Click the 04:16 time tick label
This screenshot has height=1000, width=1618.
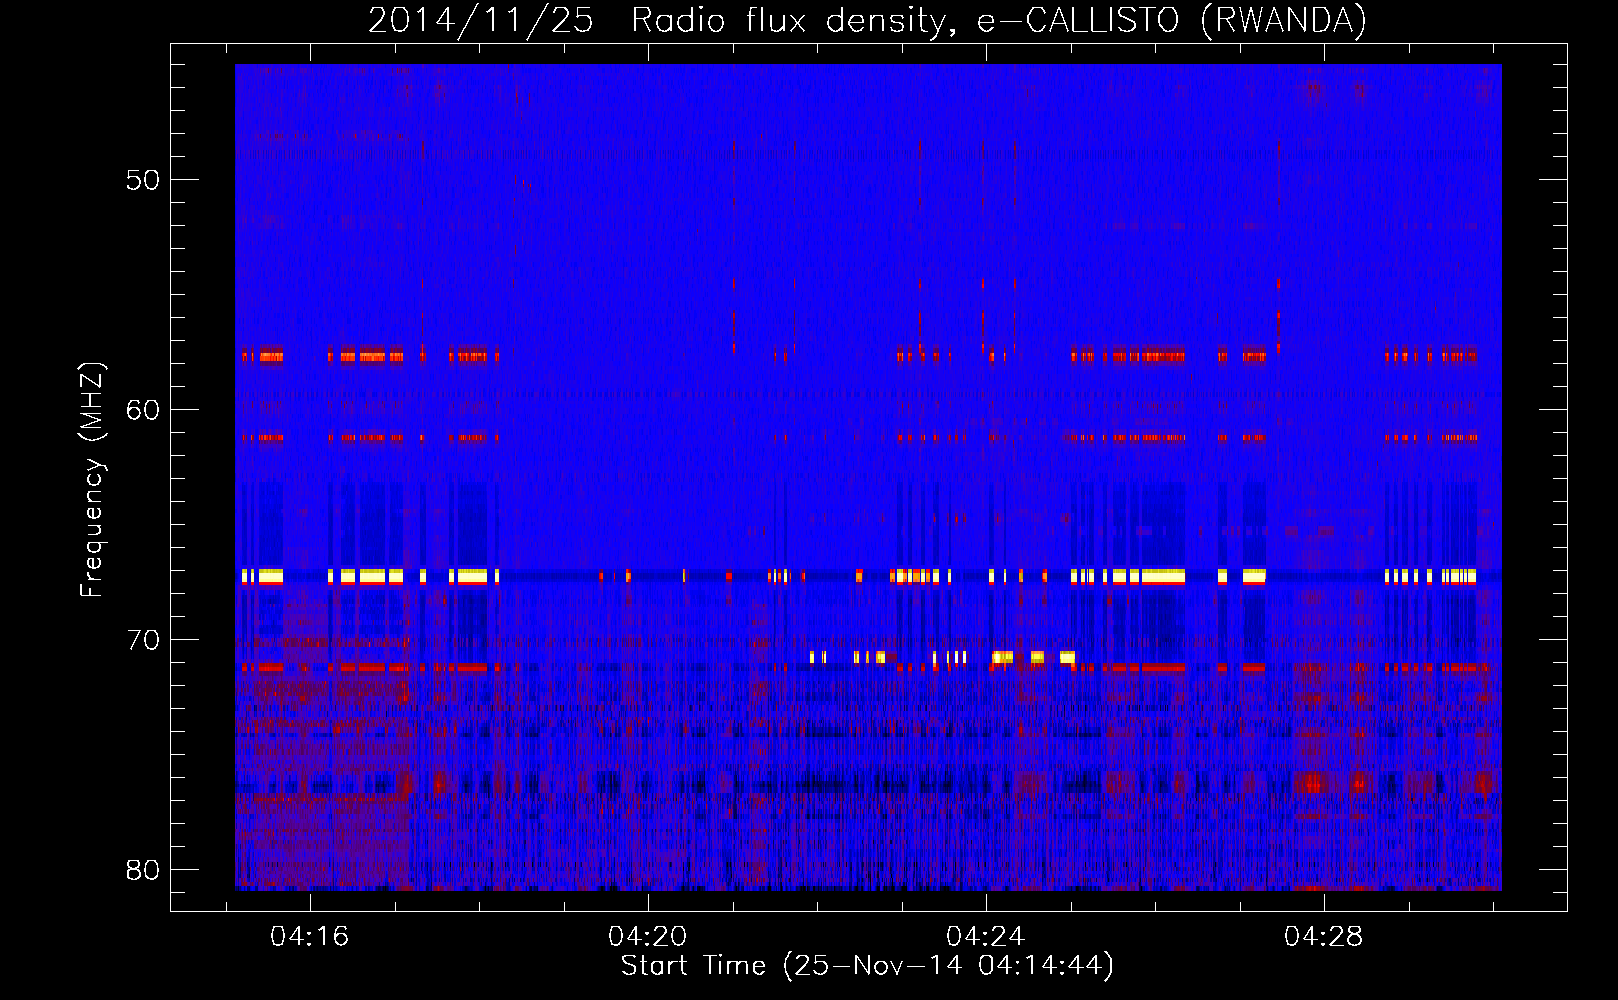pyautogui.click(x=310, y=936)
